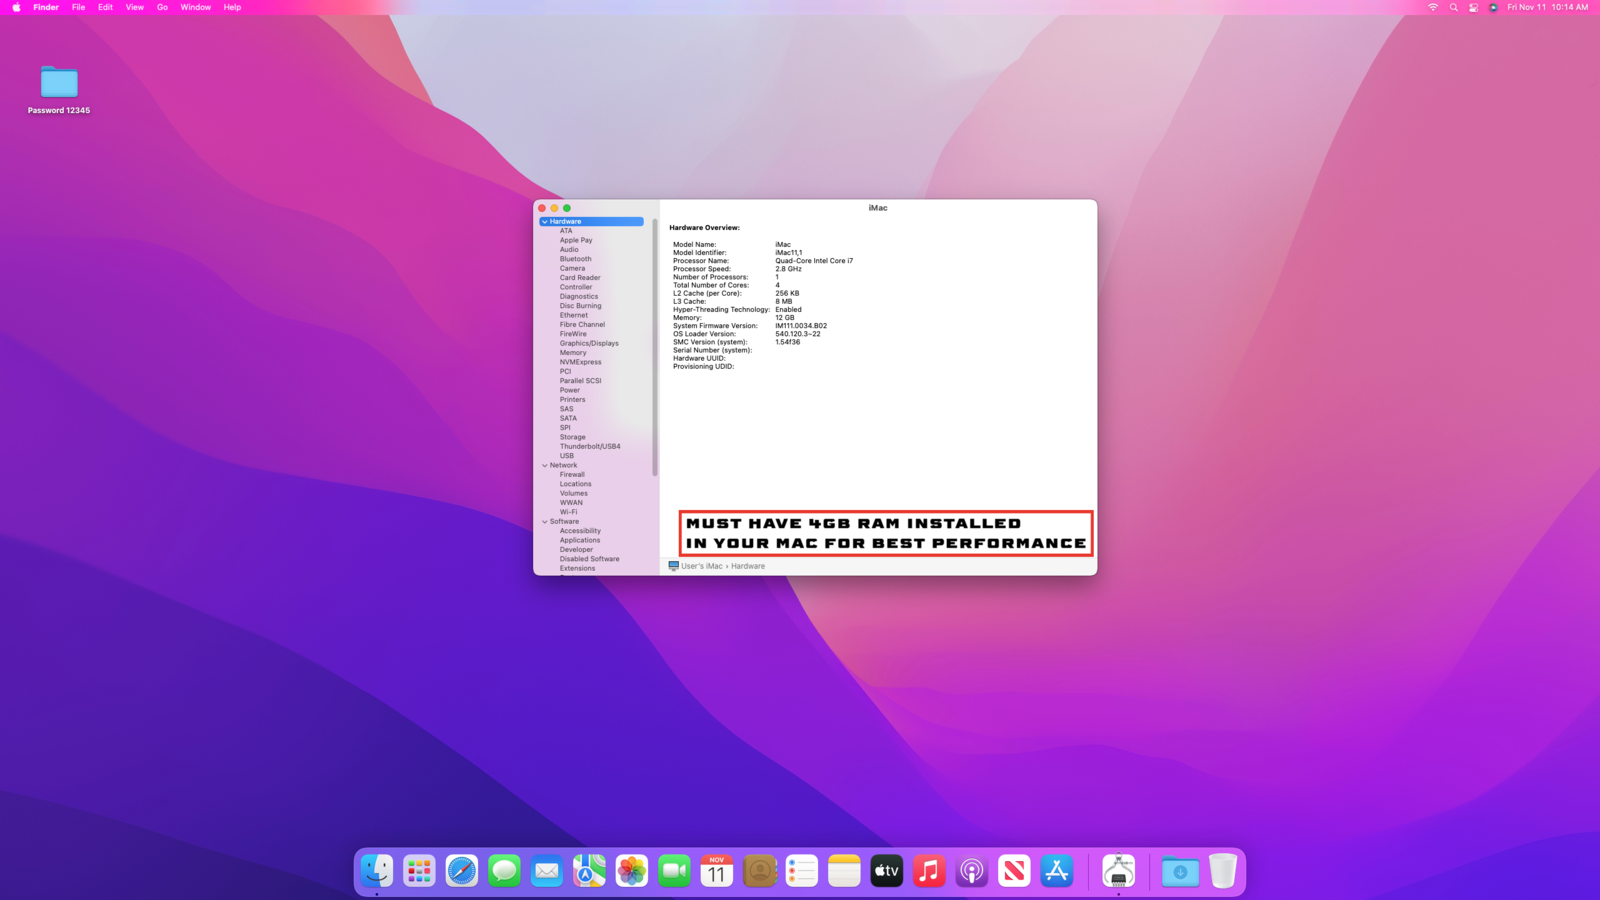Collapse the Software section chevron
The width and height of the screenshot is (1600, 900).
[545, 522]
